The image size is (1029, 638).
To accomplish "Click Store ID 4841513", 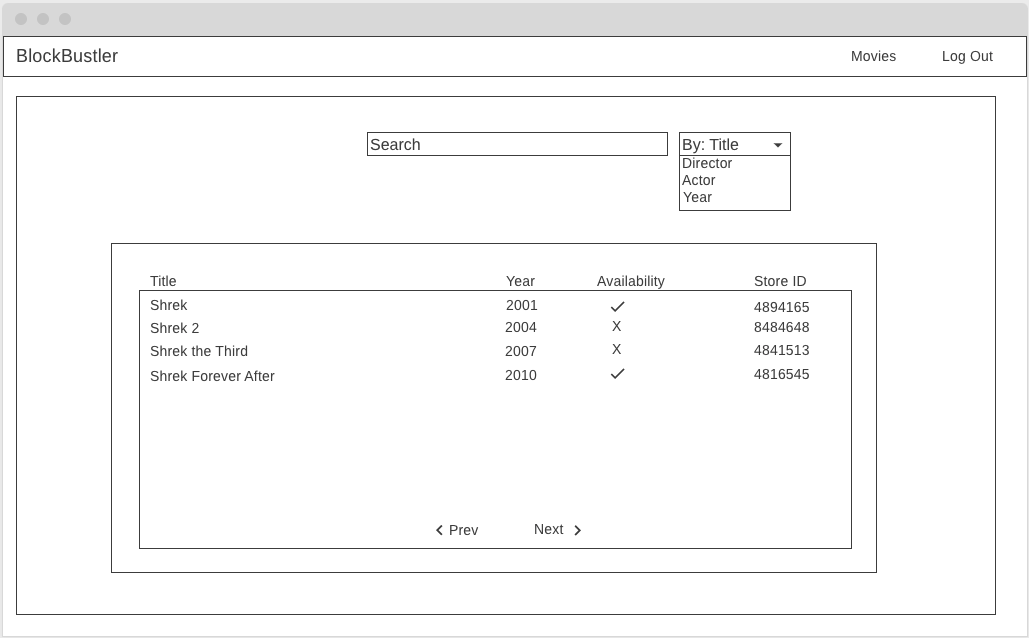I will pos(781,350).
